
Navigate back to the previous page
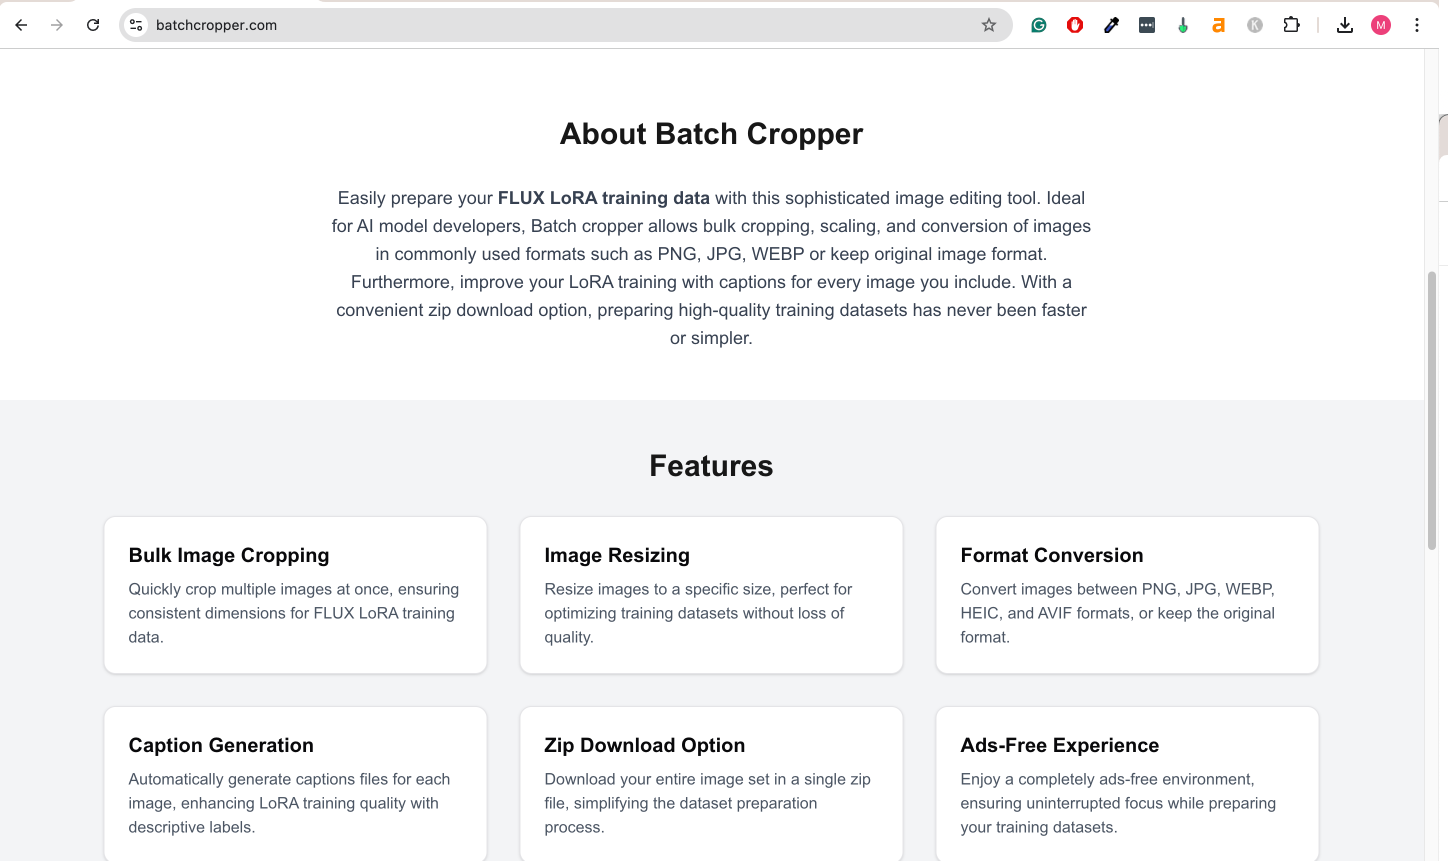pos(21,25)
